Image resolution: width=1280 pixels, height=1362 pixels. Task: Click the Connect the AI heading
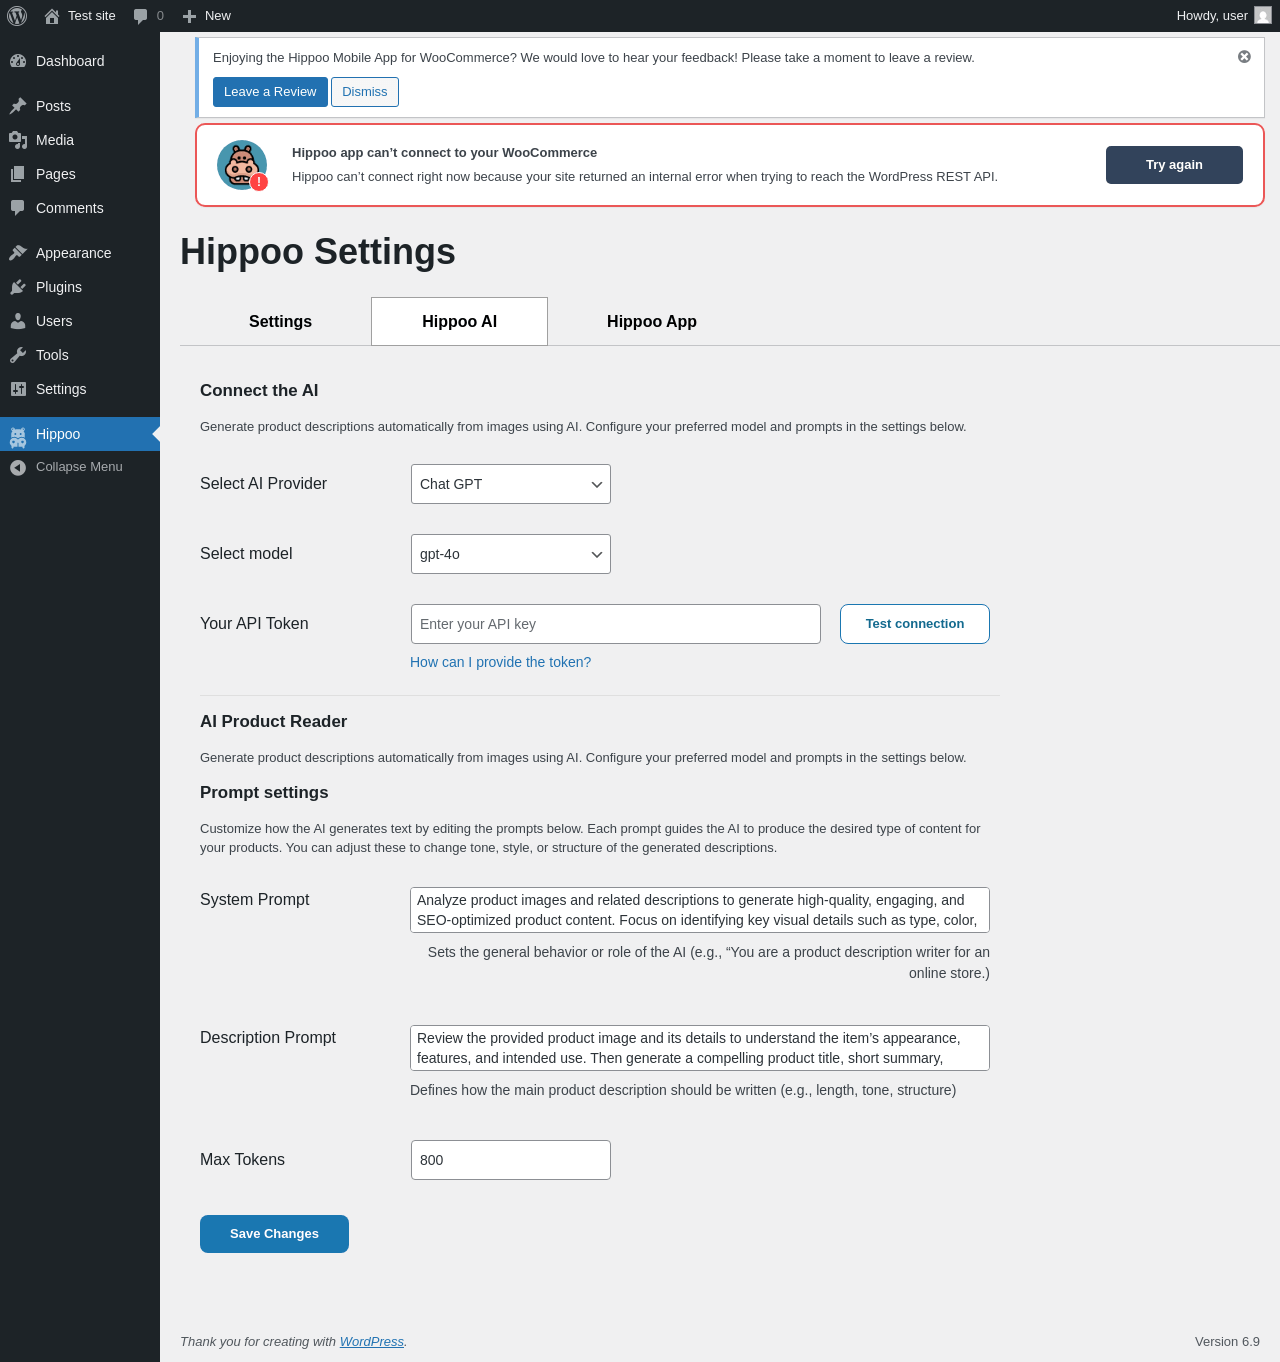pos(259,391)
